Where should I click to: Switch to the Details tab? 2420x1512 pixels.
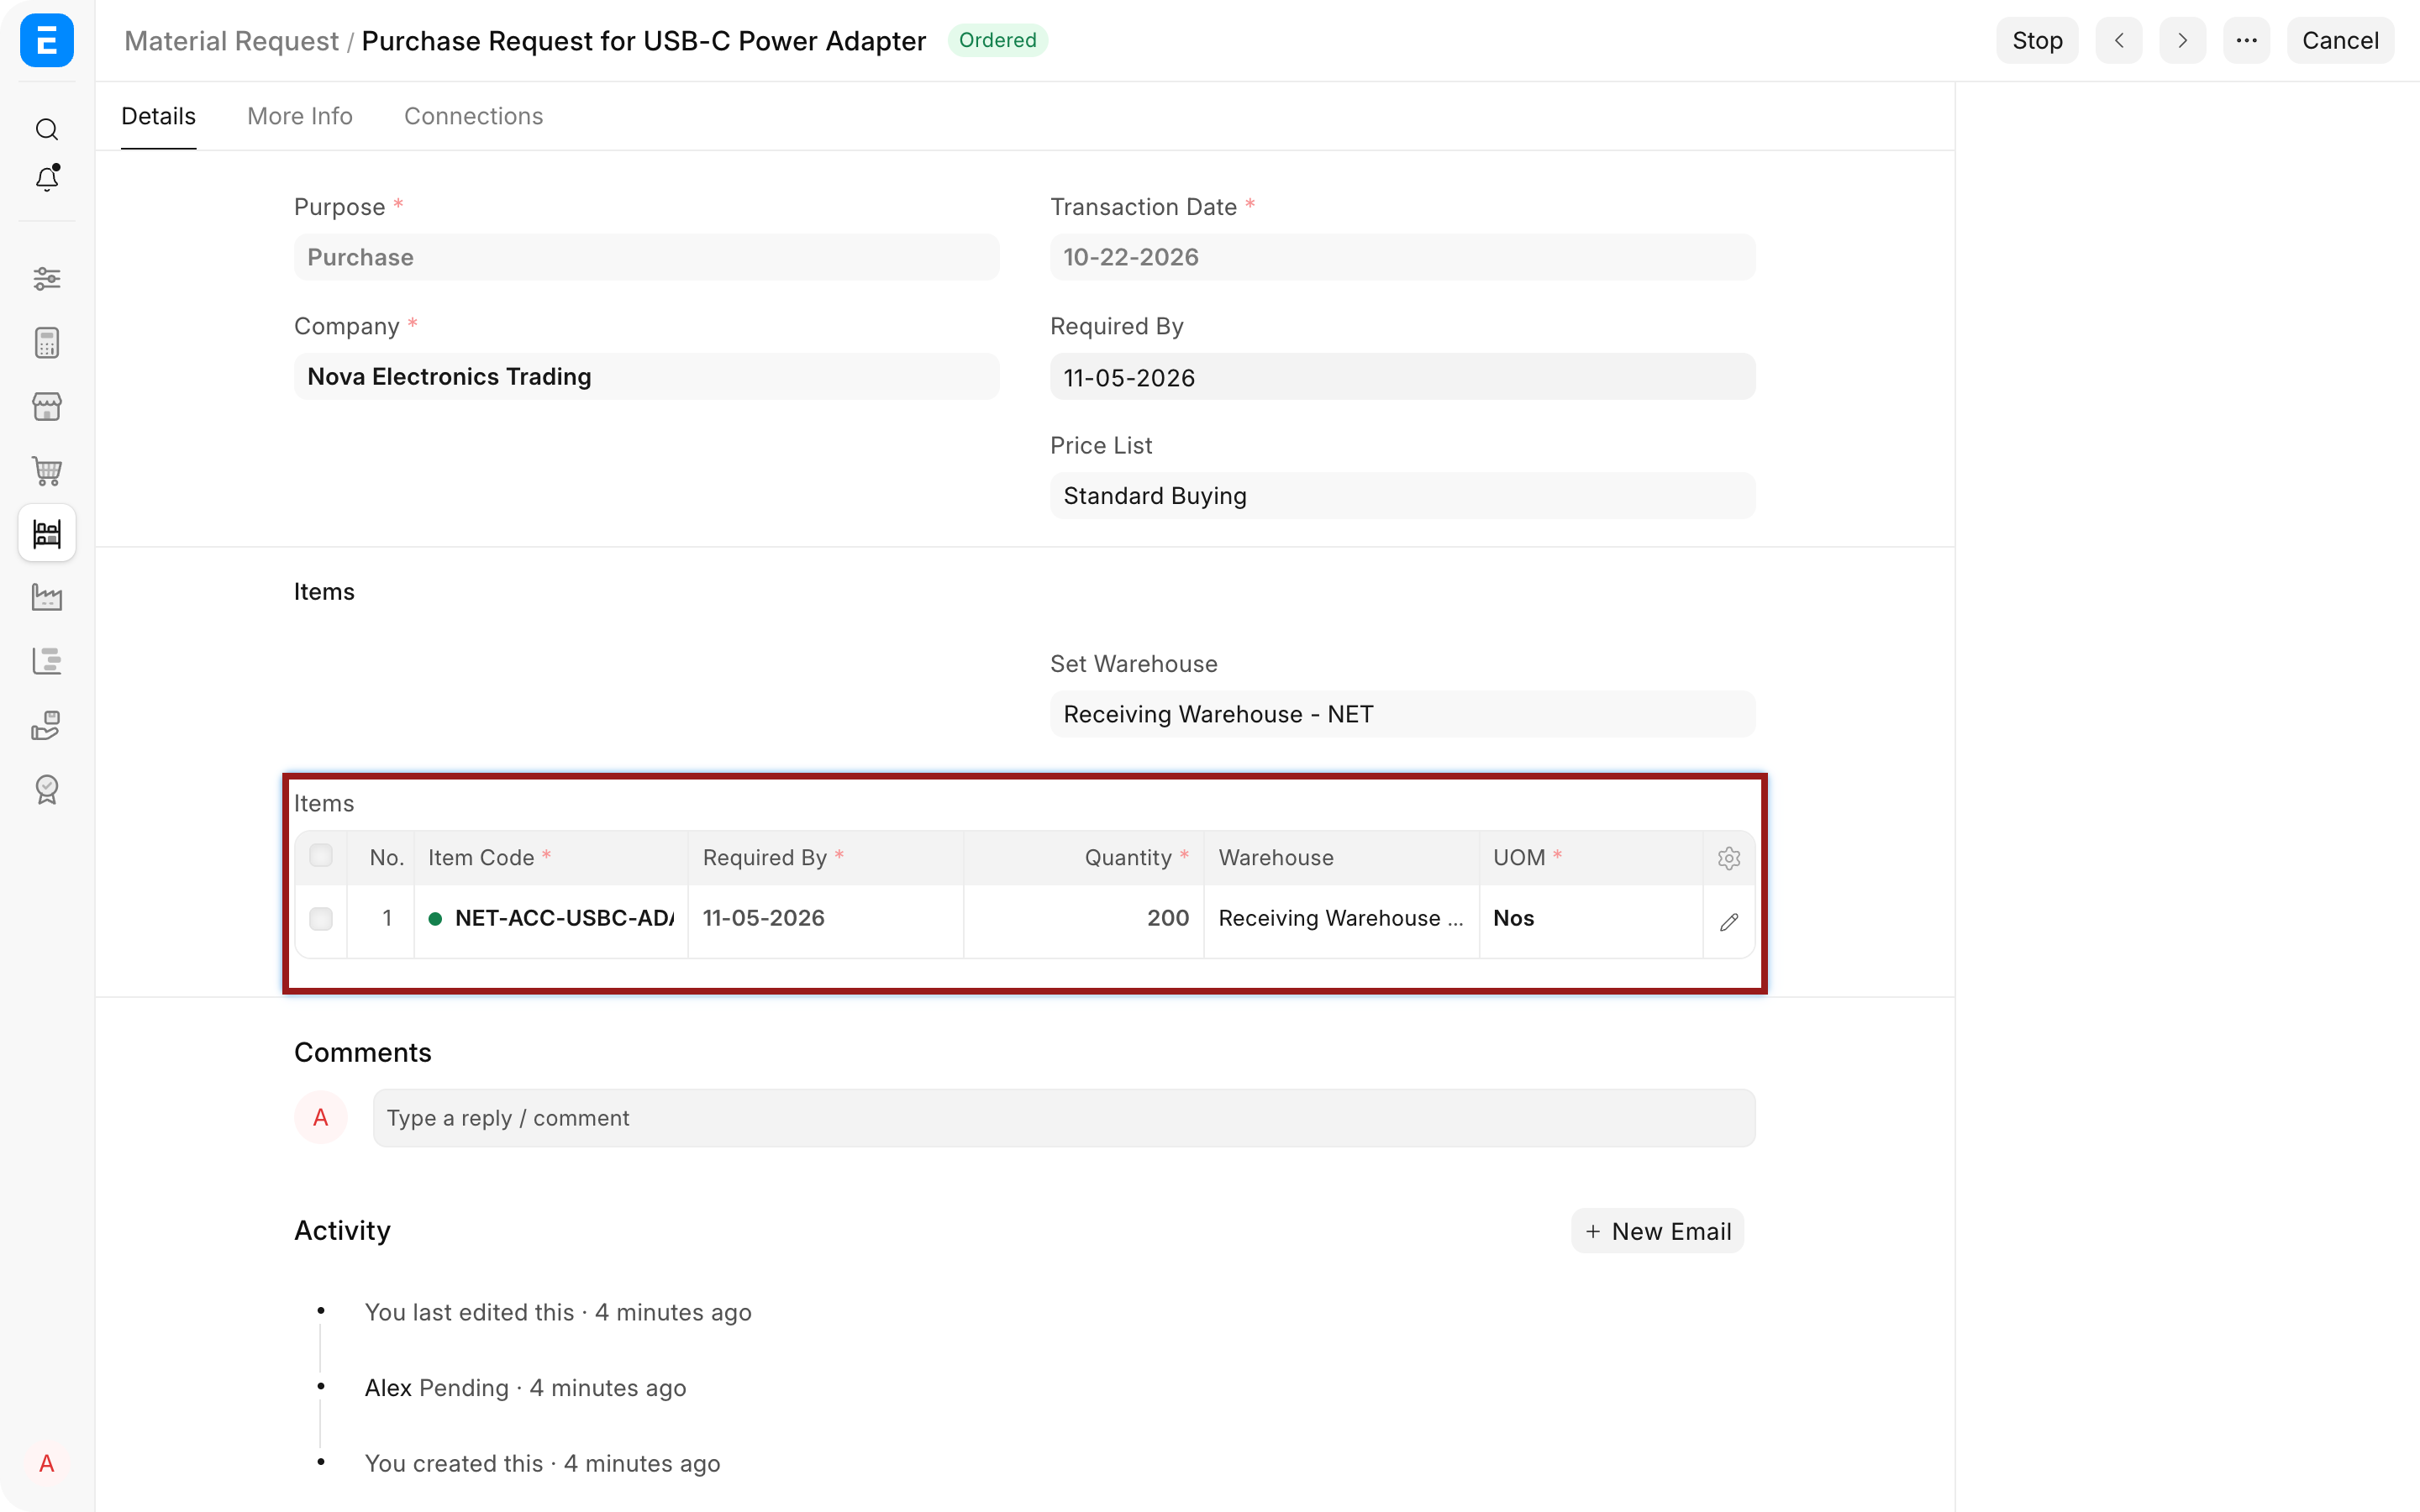point(159,116)
